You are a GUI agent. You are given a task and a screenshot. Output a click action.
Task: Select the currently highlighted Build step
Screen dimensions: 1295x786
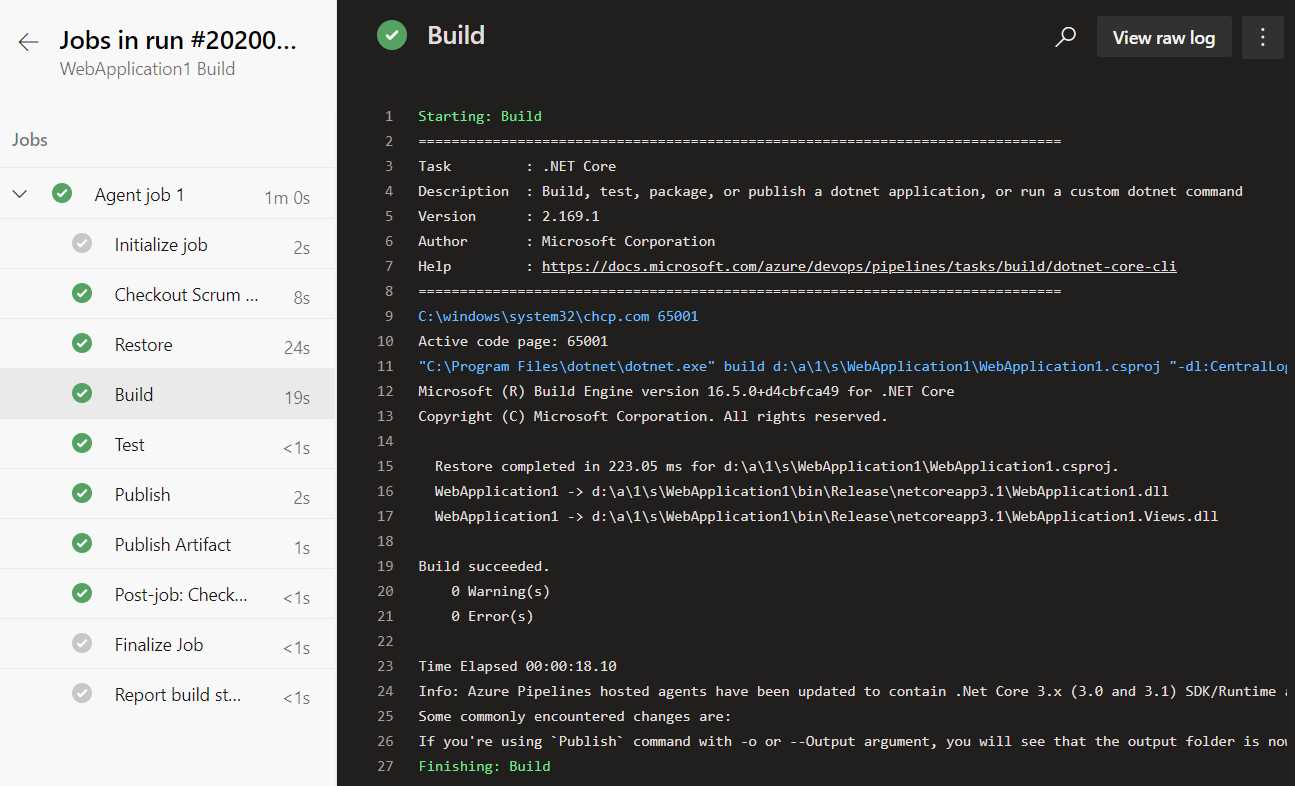click(x=133, y=394)
